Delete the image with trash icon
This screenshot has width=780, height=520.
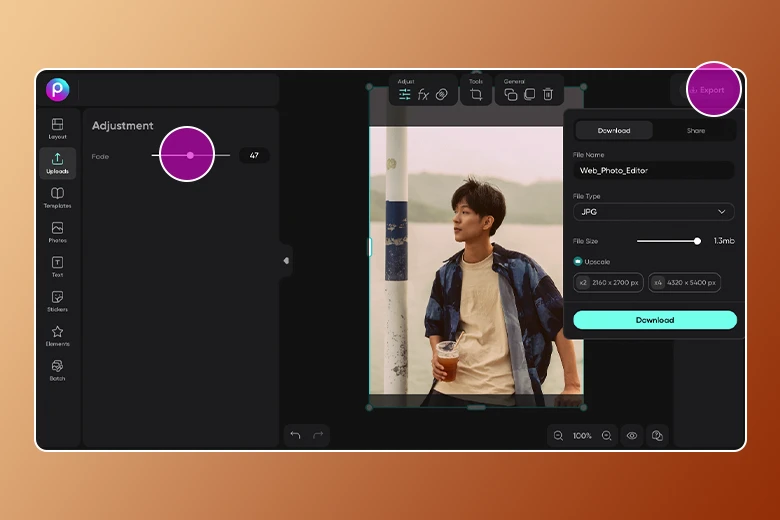click(x=548, y=95)
